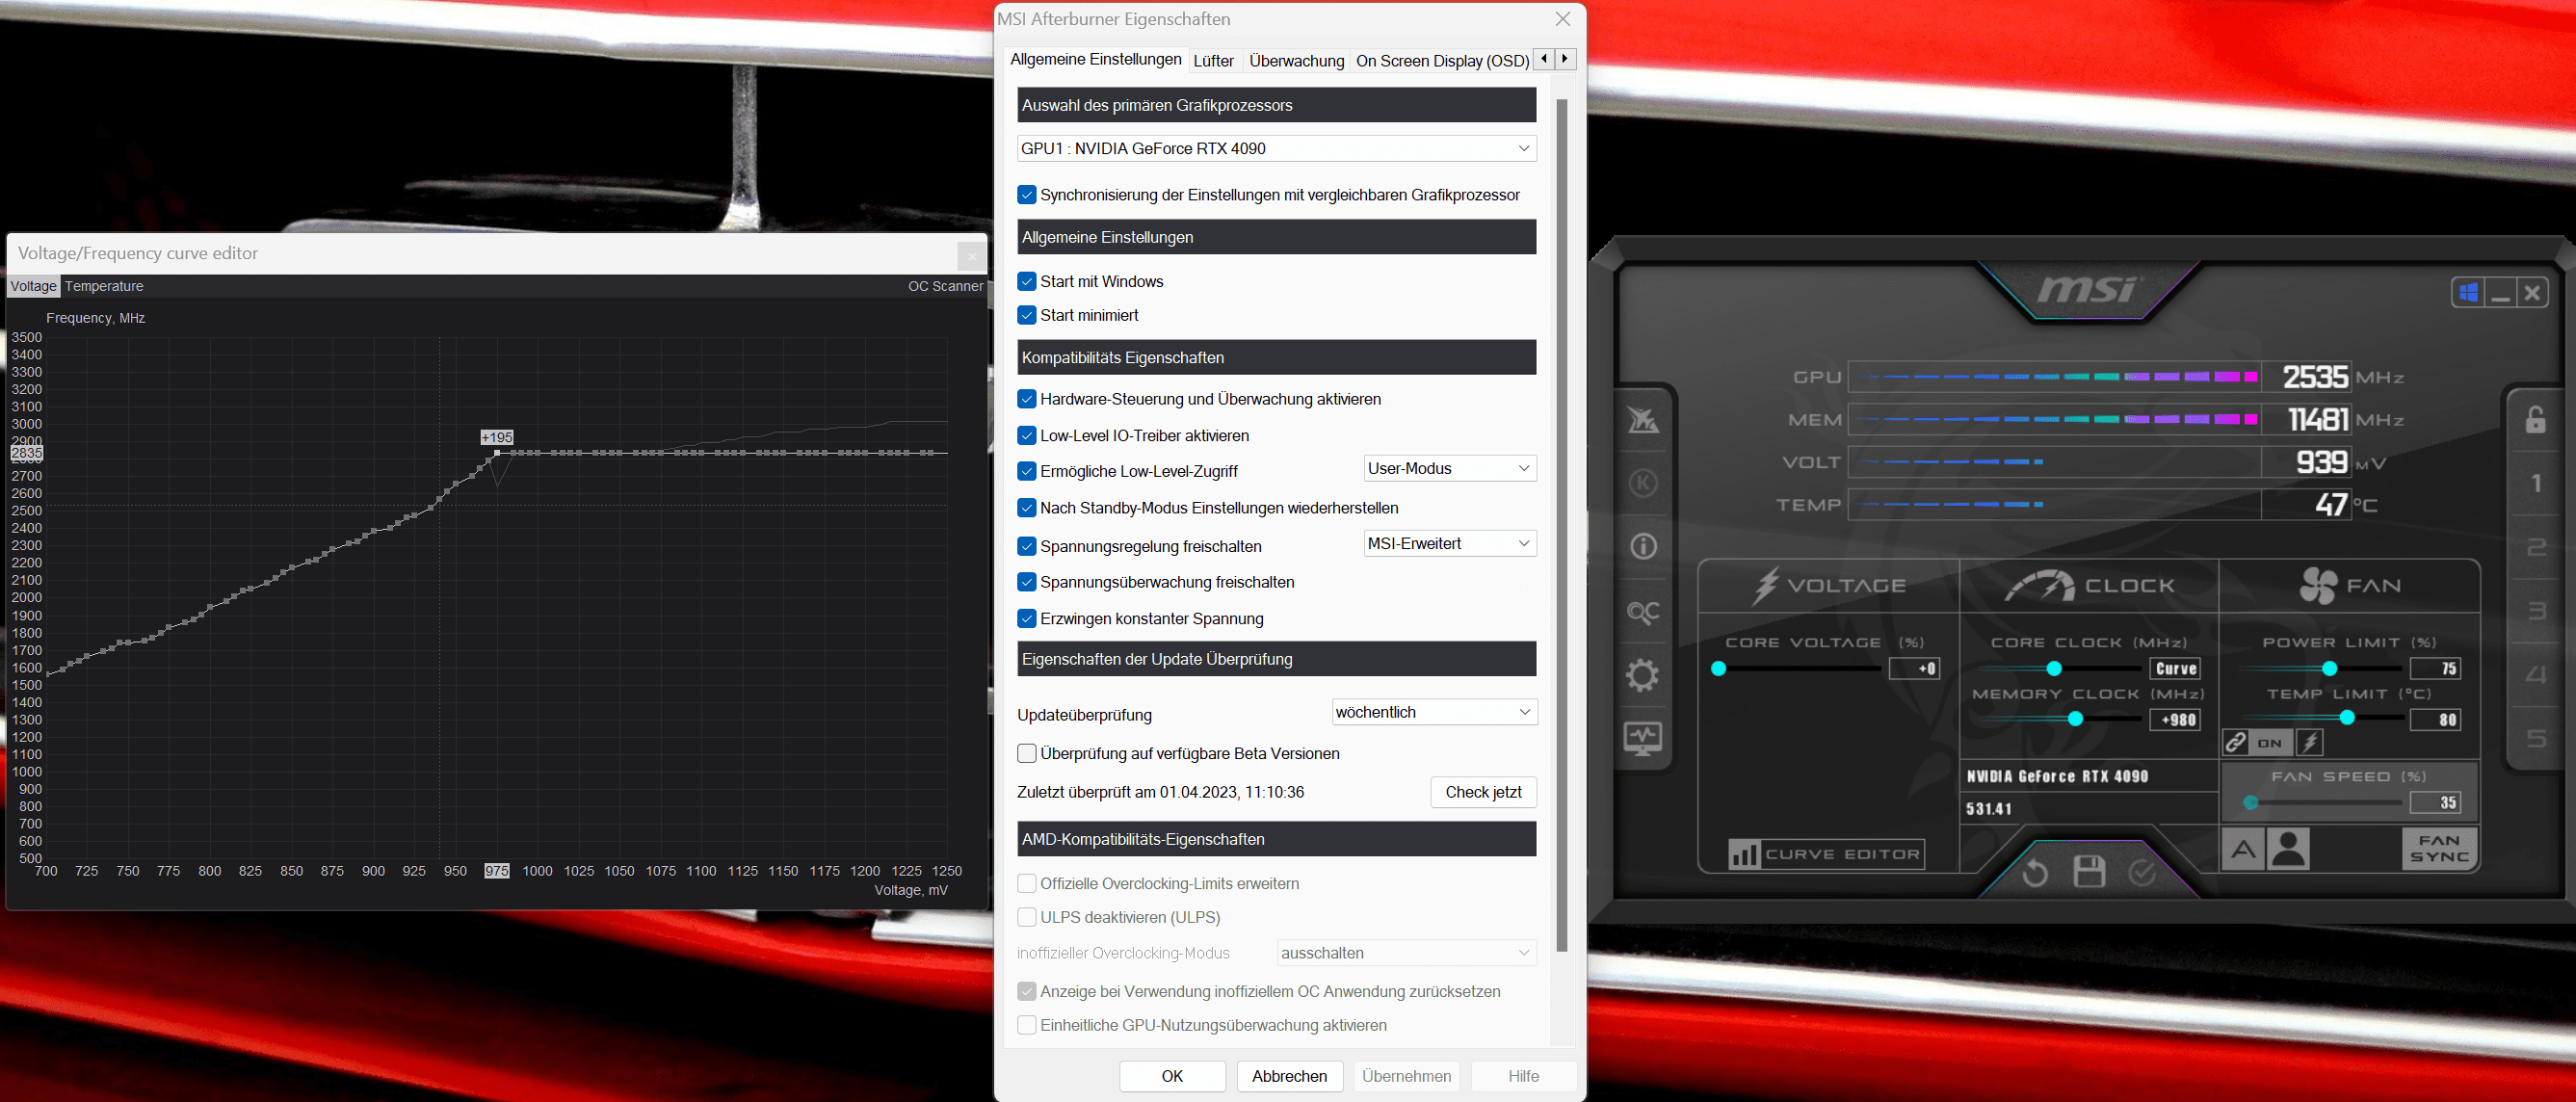This screenshot has height=1102, width=2576.
Task: Click the OC Scanner magnifier icon in the sidebar
Action: [1643, 611]
